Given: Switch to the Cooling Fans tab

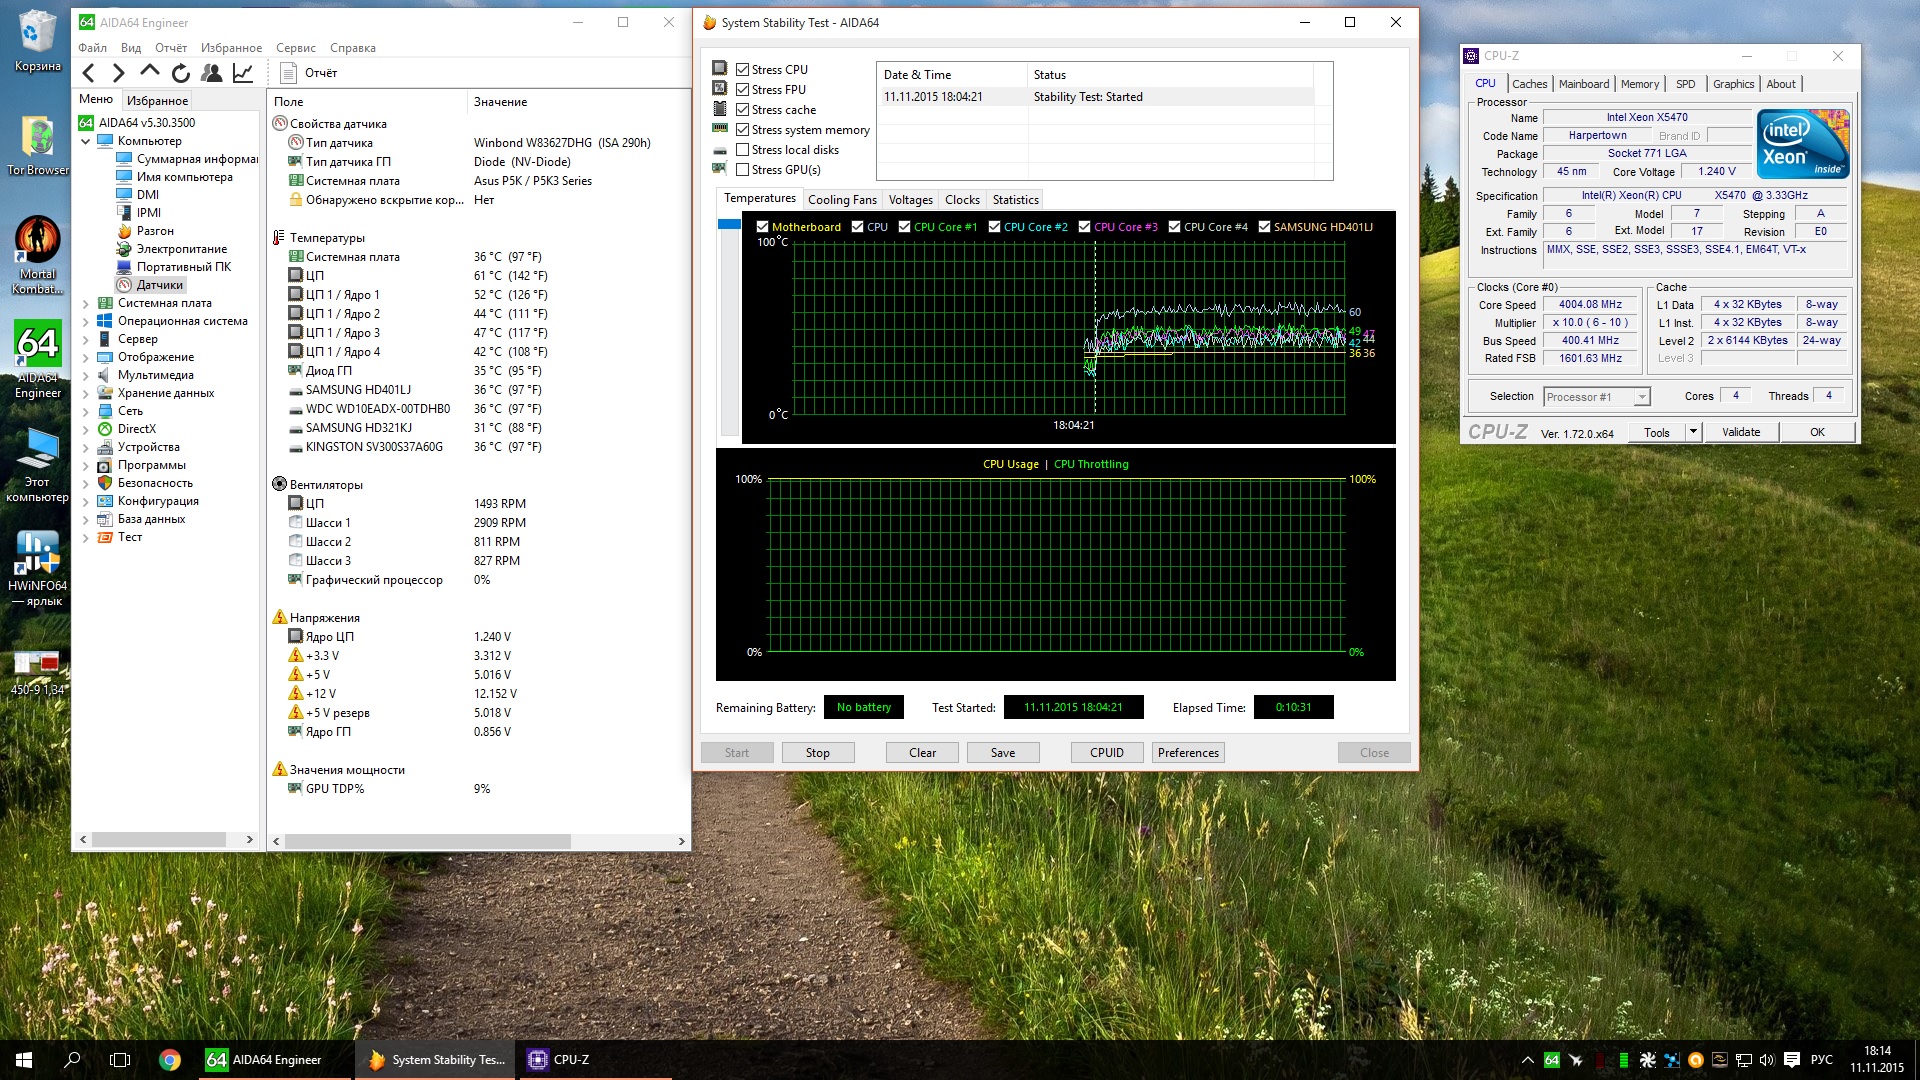Looking at the screenshot, I should pos(842,200).
